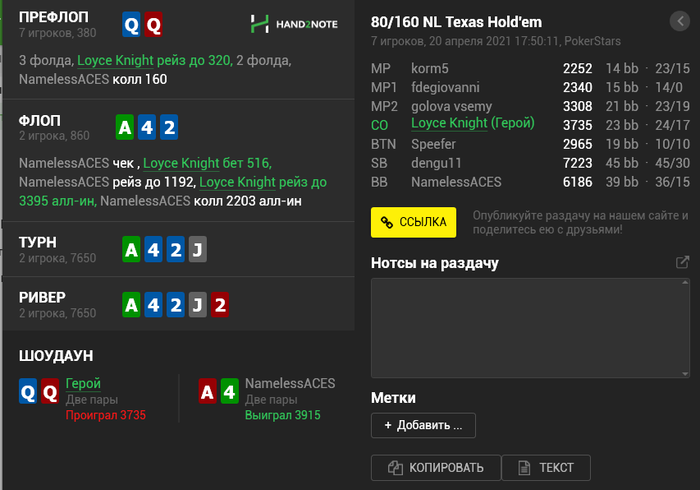Image resolution: width=700 pixels, height=490 pixels.
Task: Click the back arrow button at top right
Action: [679, 21]
